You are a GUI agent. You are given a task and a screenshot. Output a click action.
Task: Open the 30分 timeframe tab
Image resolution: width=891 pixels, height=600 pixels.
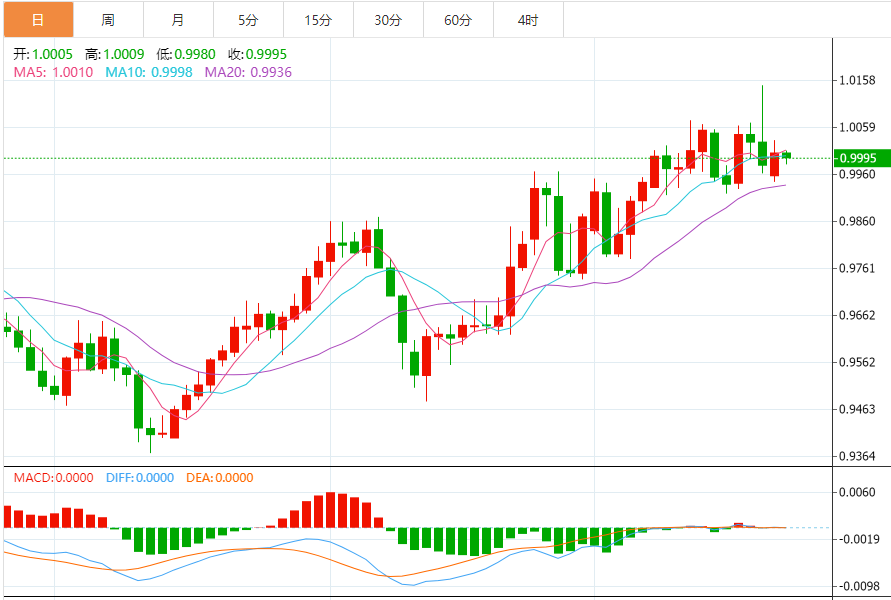[x=388, y=20]
